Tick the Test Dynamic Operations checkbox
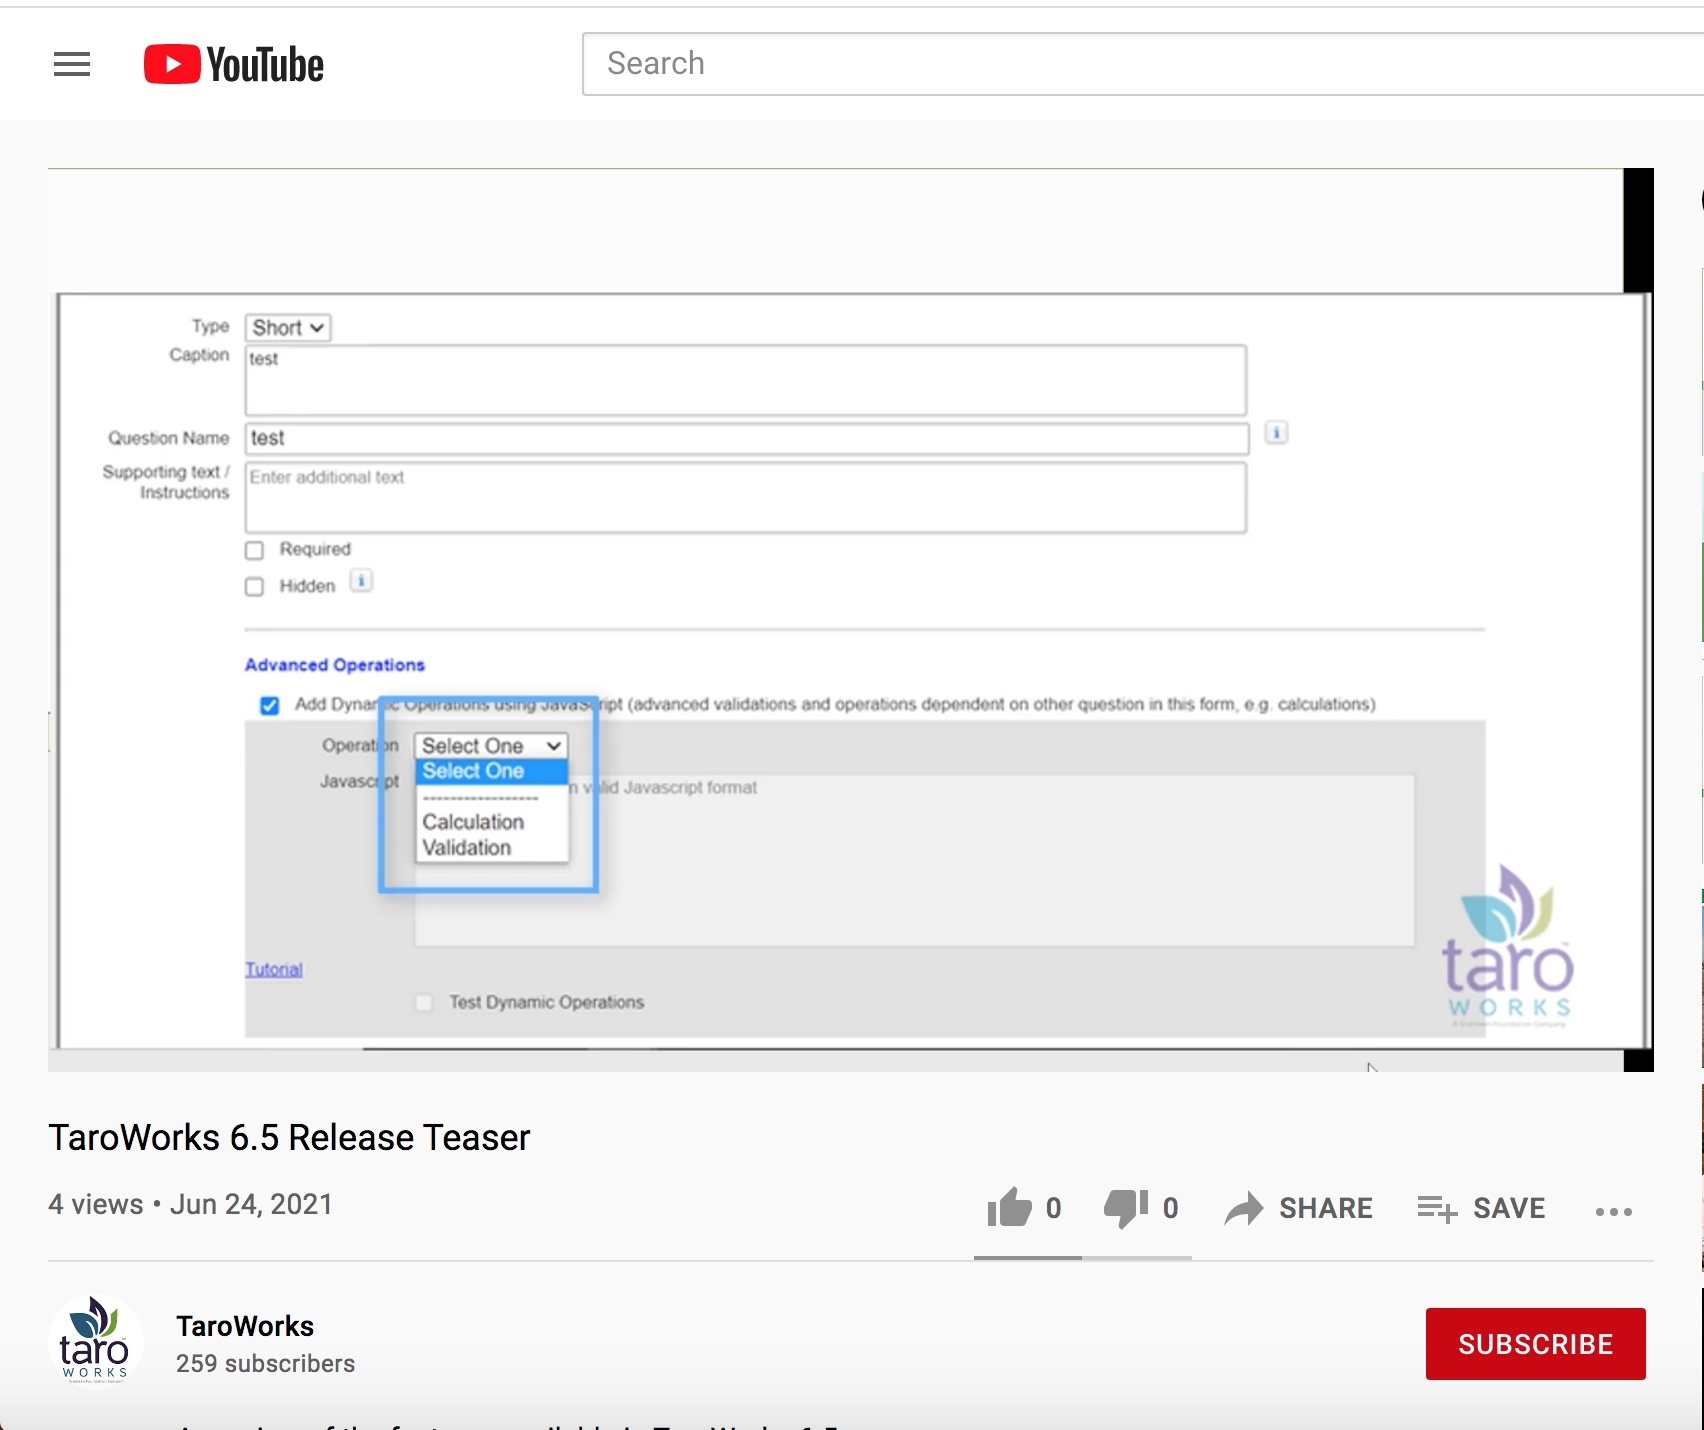 coord(424,1002)
